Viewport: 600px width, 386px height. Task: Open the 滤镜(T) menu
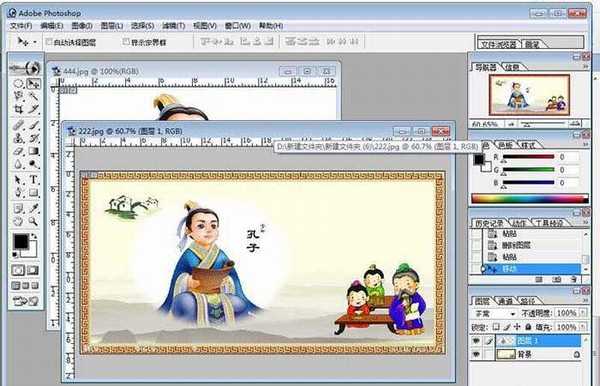(173, 26)
